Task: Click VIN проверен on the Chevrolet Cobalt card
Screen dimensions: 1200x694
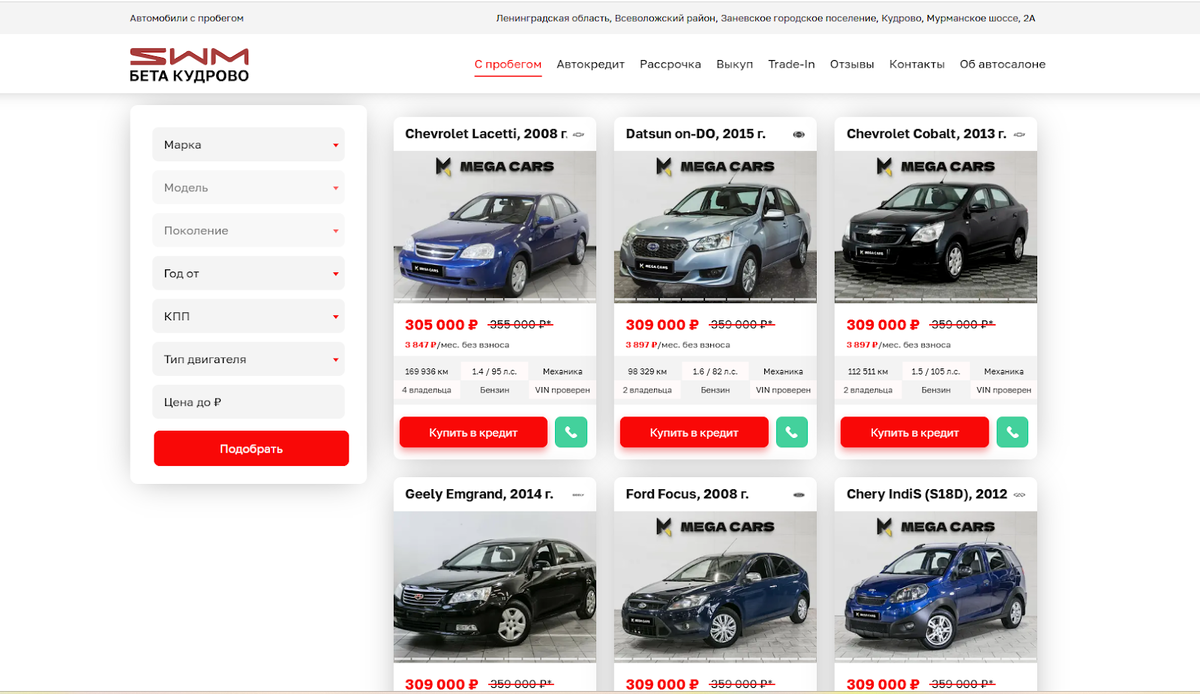Action: pos(1004,390)
